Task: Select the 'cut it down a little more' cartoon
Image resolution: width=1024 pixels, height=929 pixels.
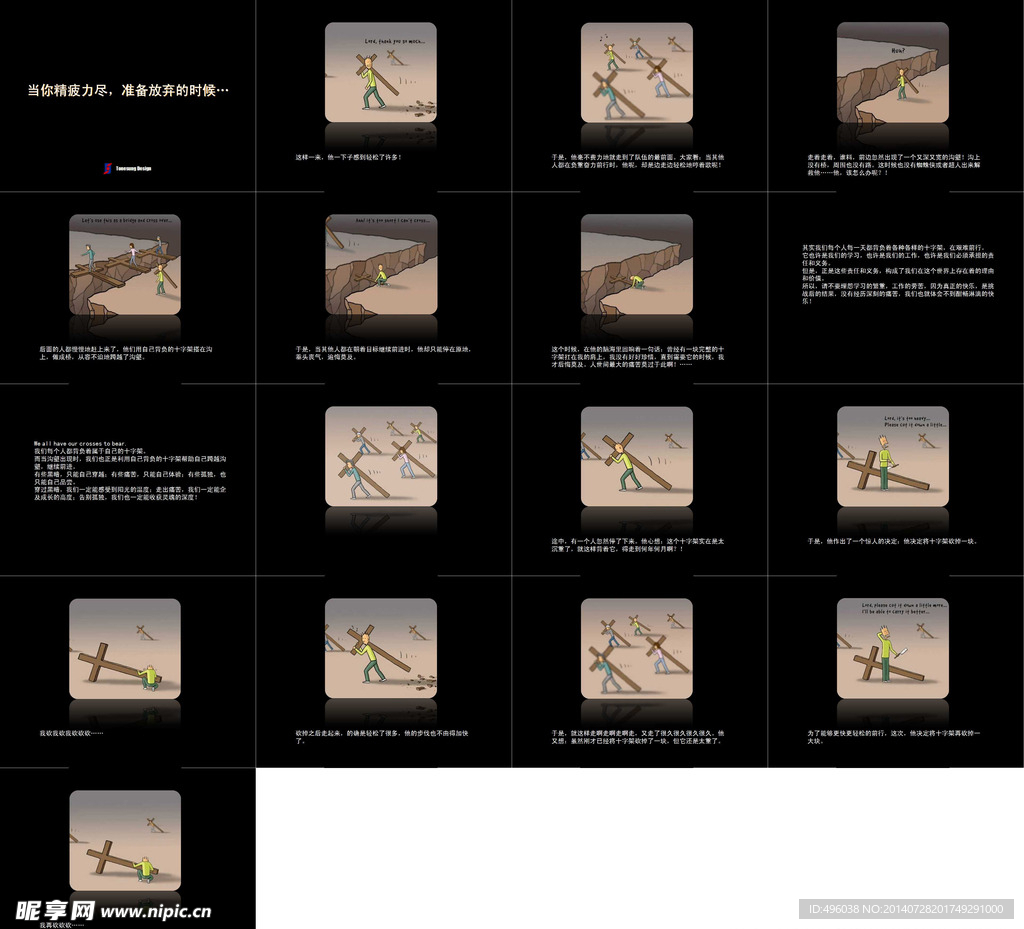Action: tap(892, 648)
